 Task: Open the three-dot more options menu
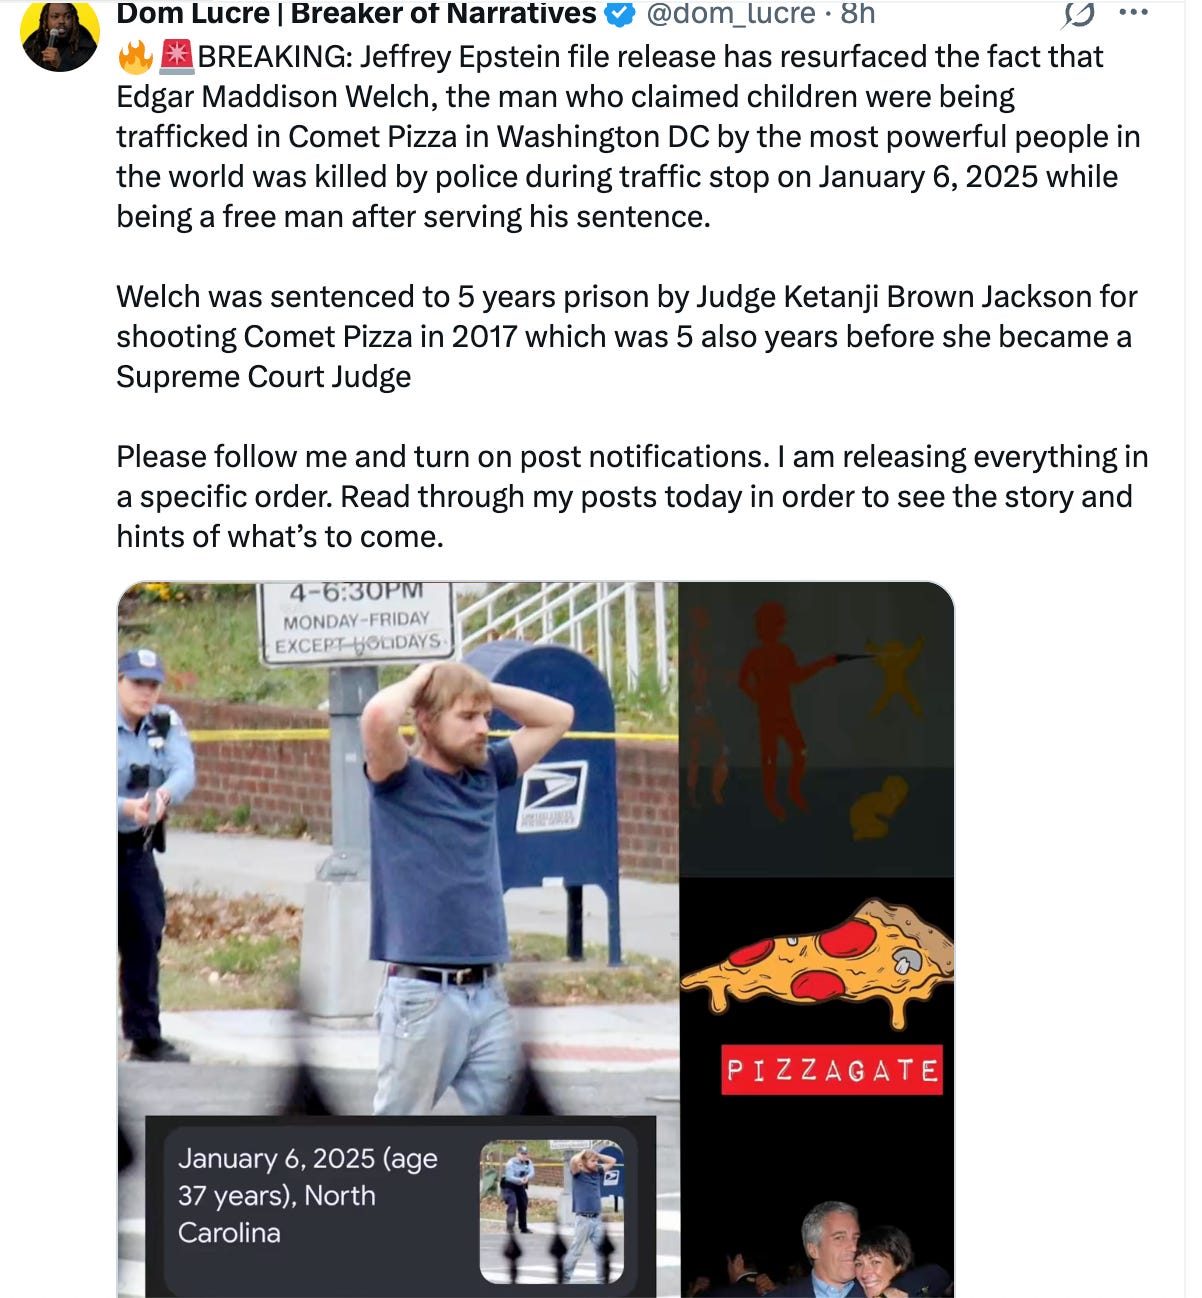(x=1133, y=13)
